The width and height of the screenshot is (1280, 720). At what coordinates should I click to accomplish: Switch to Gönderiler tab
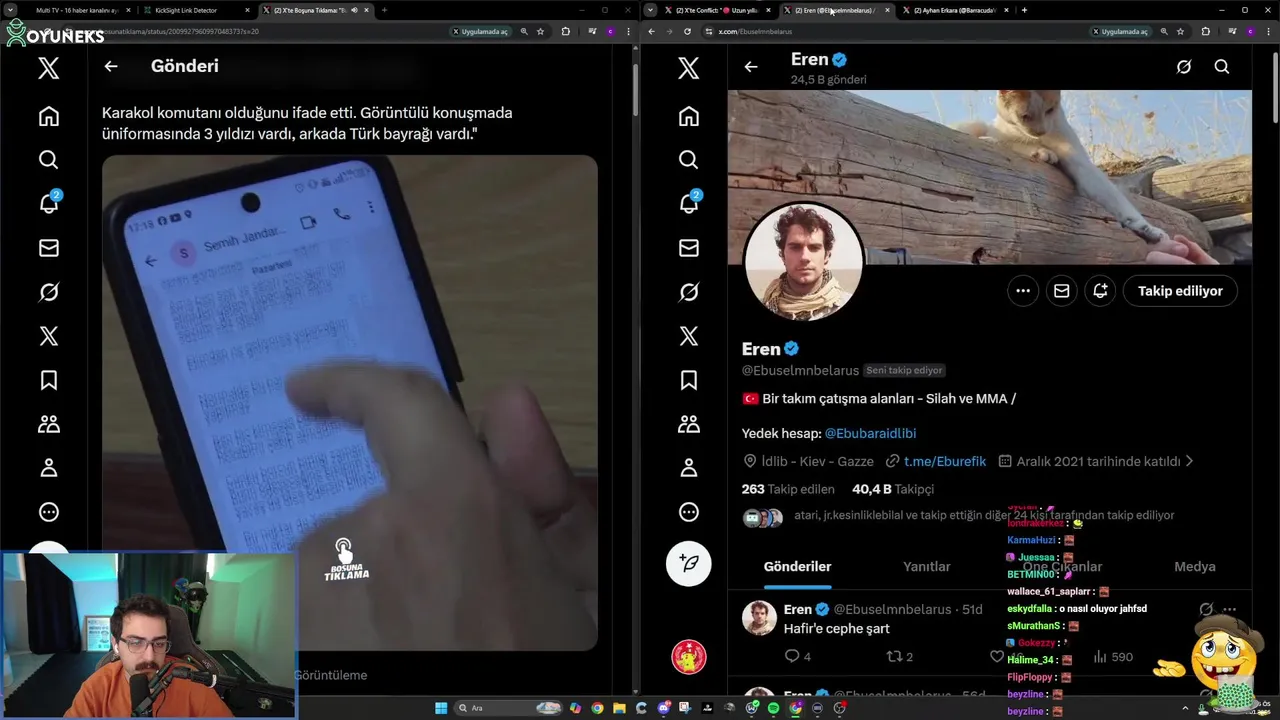pyautogui.click(x=797, y=566)
